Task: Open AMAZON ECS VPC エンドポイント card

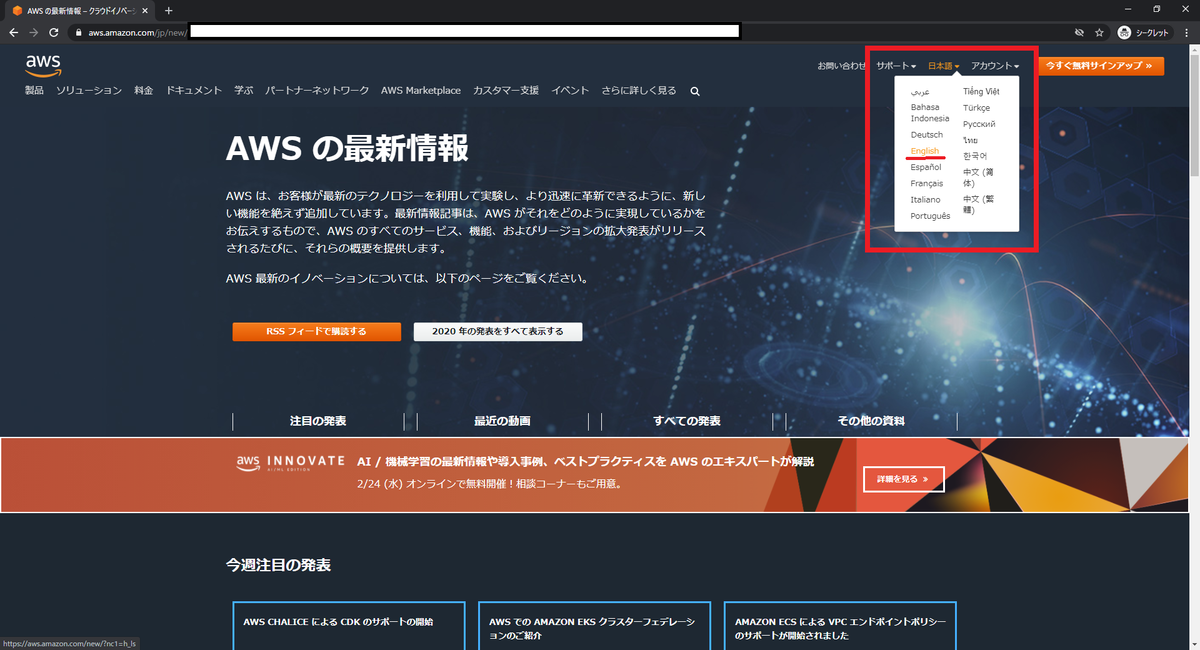Action: tap(839, 625)
